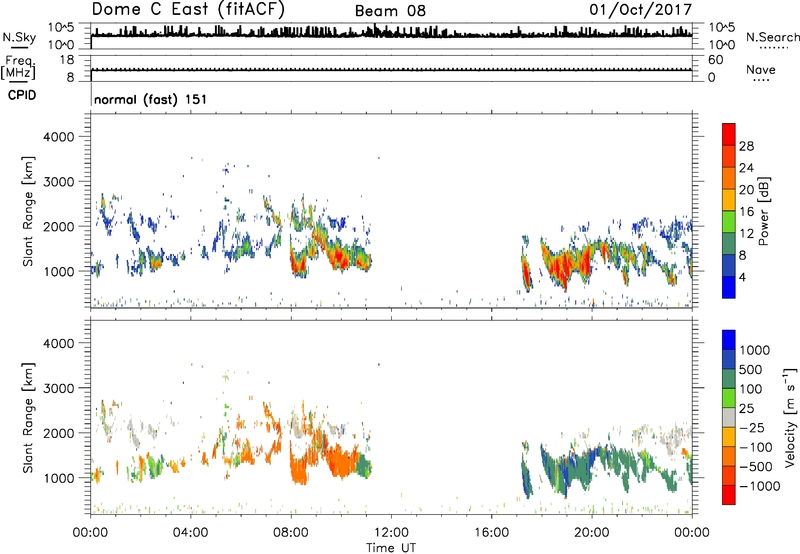Click the 'Velocity [m s-1]' colorbar label
The image size is (800, 554).
pyautogui.click(x=790, y=417)
